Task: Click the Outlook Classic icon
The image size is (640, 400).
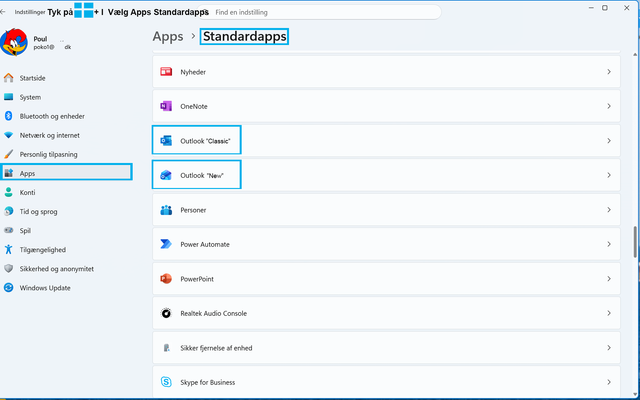Action: coord(166,141)
